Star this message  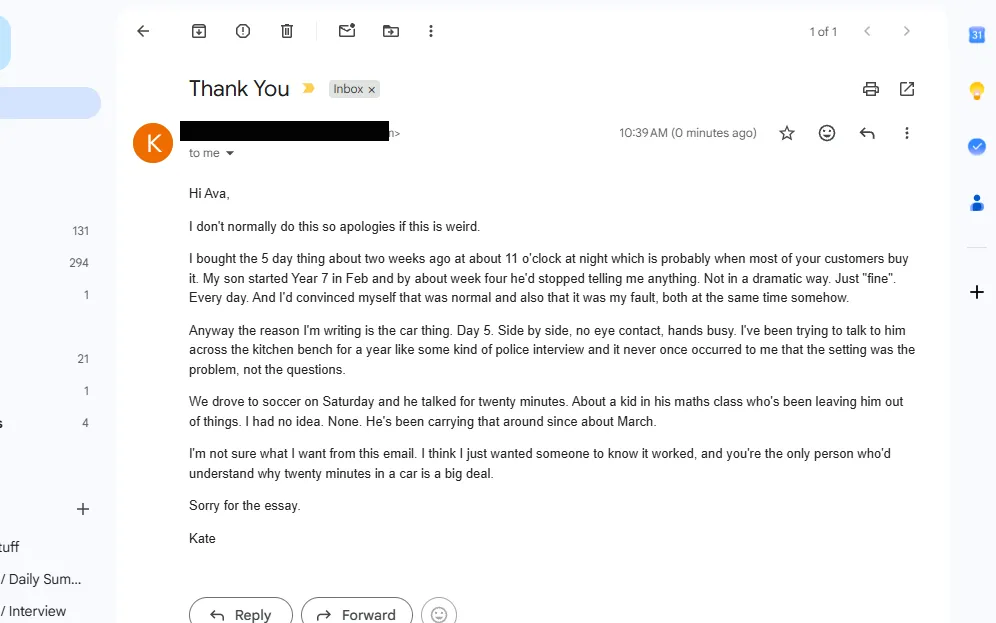(787, 133)
